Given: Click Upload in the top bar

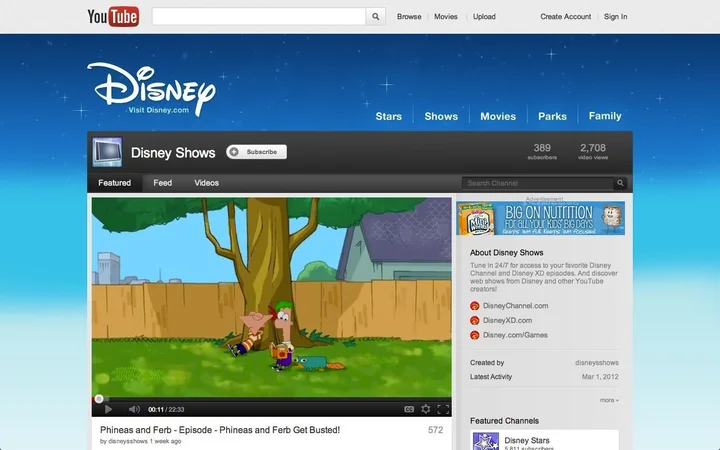Looking at the screenshot, I should pos(484,17).
